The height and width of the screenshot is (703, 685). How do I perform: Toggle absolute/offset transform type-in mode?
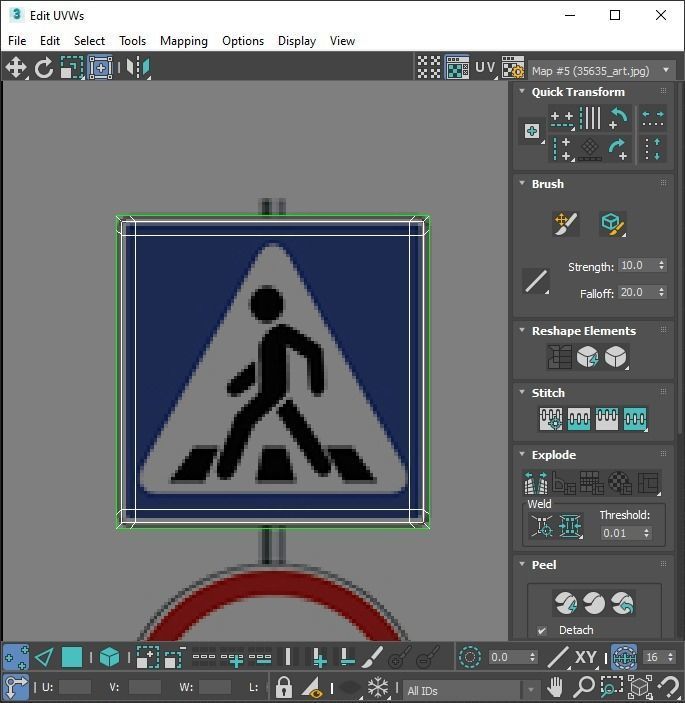click(x=16, y=687)
